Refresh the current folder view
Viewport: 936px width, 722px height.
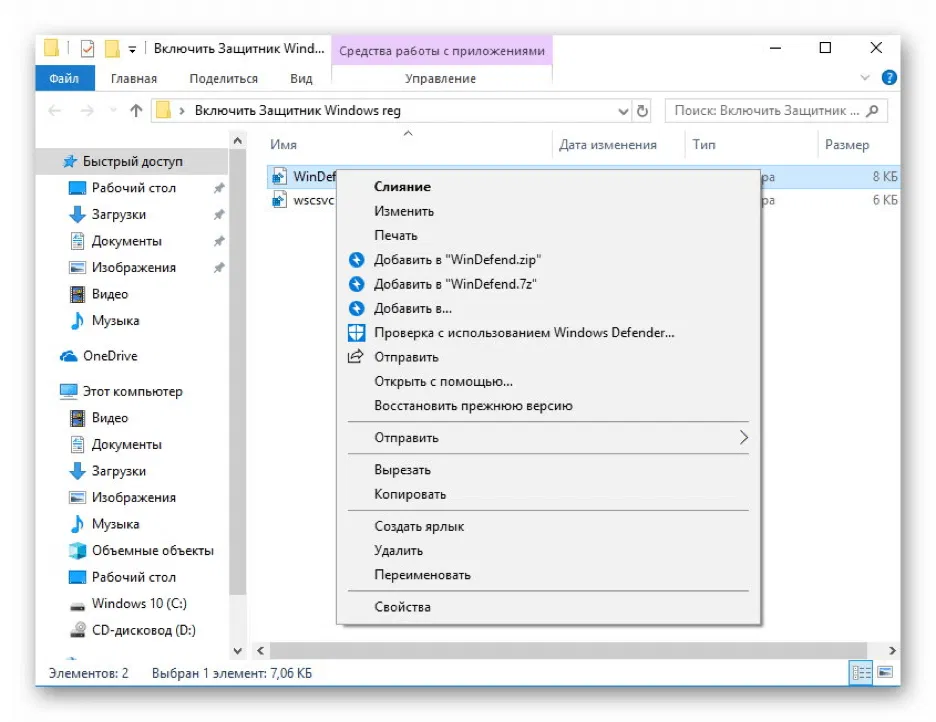(643, 111)
